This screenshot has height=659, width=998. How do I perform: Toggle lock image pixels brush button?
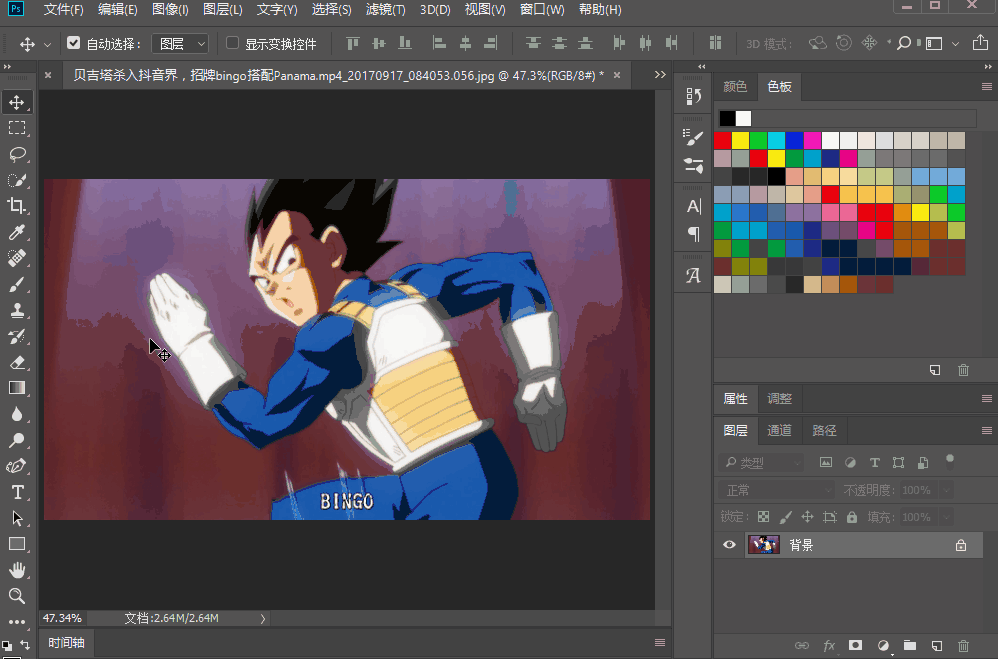tap(785, 517)
